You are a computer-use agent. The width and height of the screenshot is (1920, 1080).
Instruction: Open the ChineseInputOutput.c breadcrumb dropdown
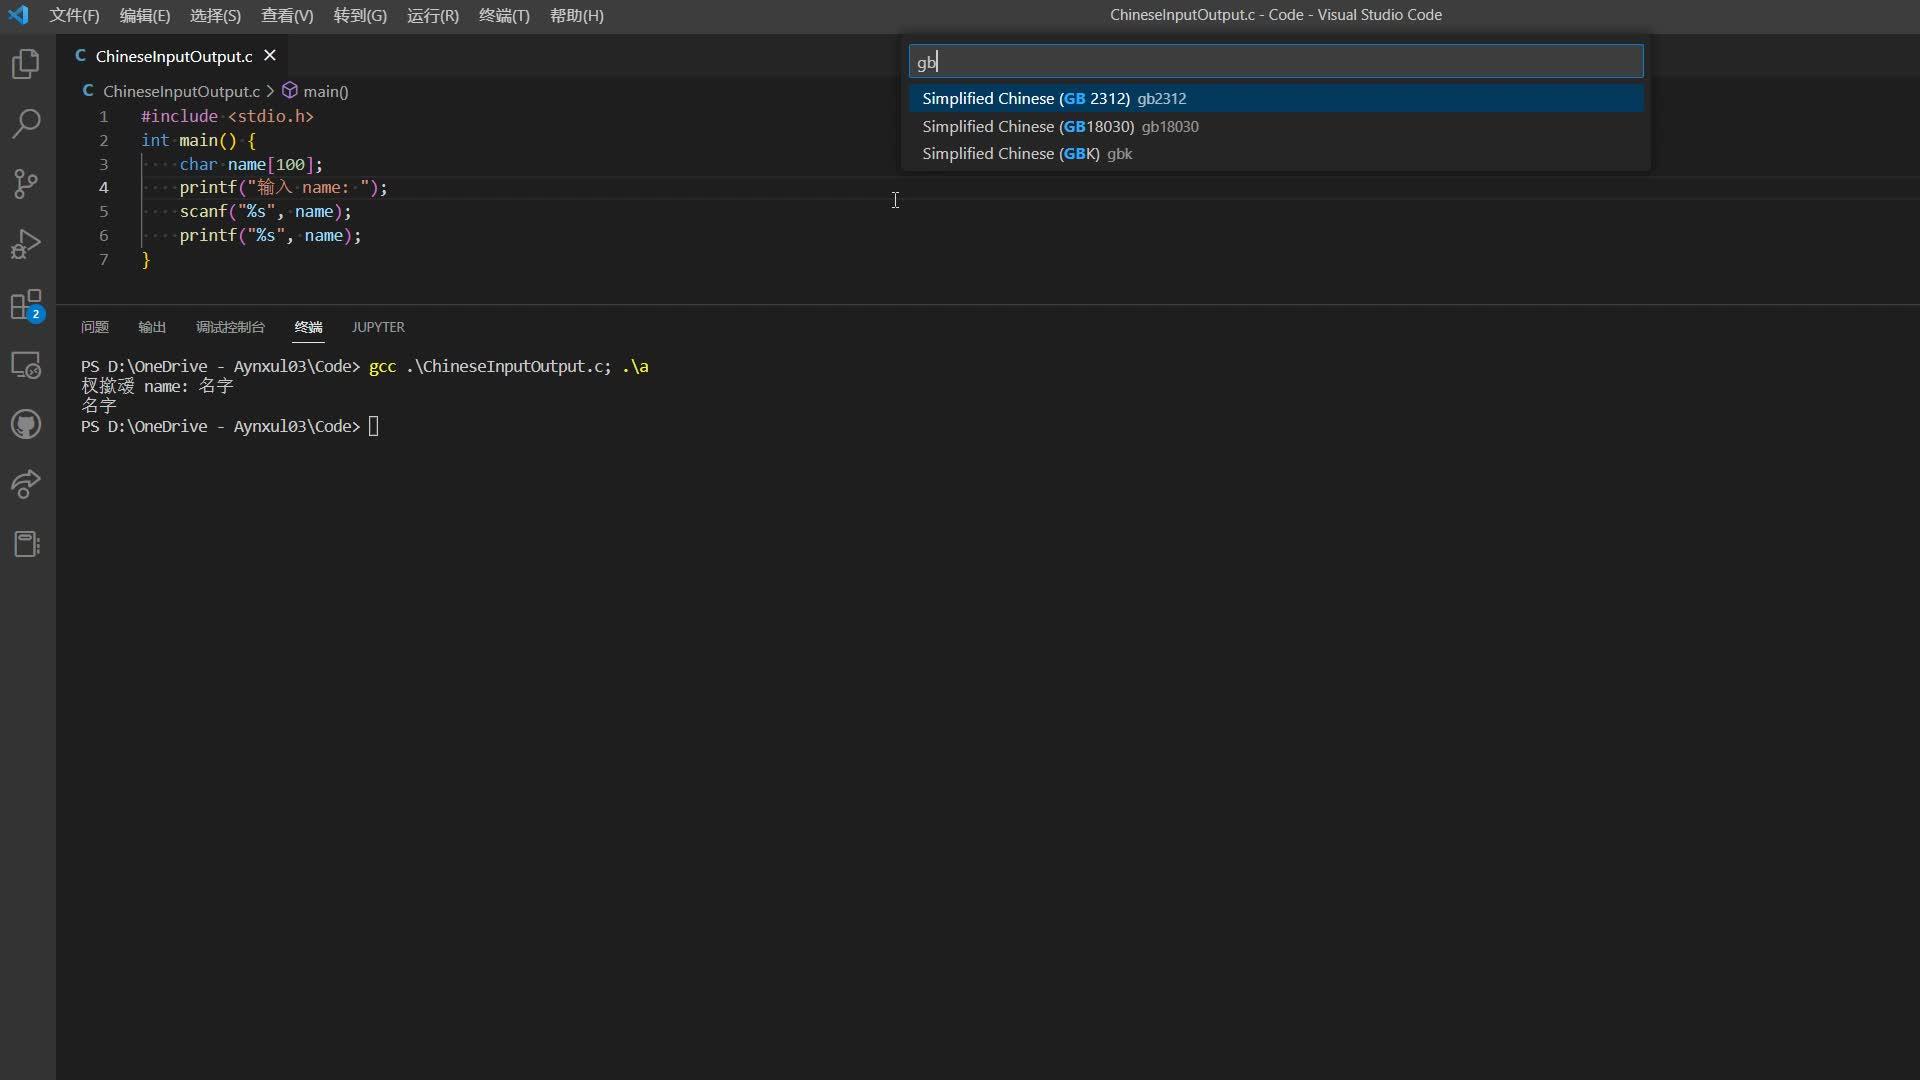(182, 91)
